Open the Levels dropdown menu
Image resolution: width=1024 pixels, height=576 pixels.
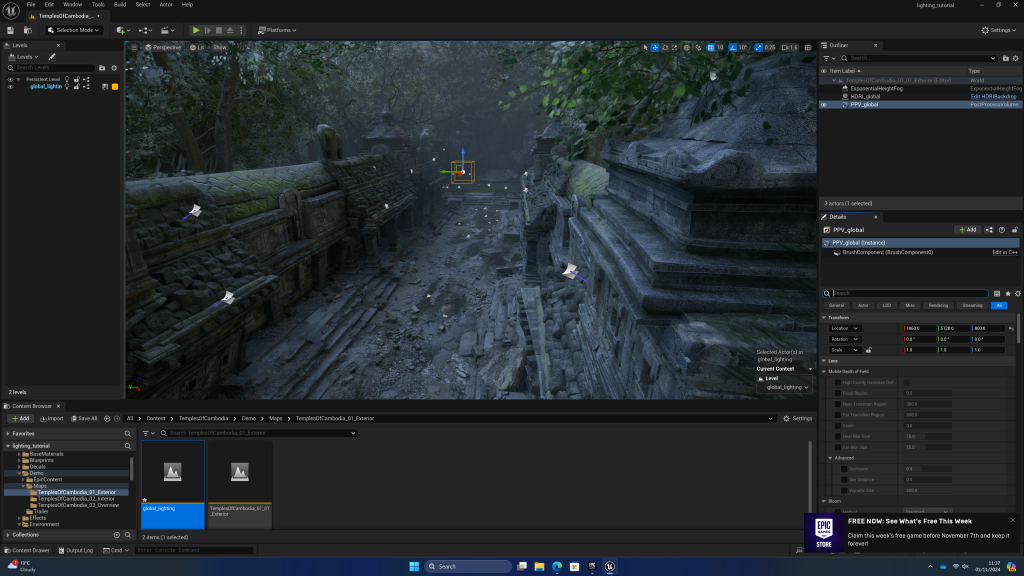23,57
